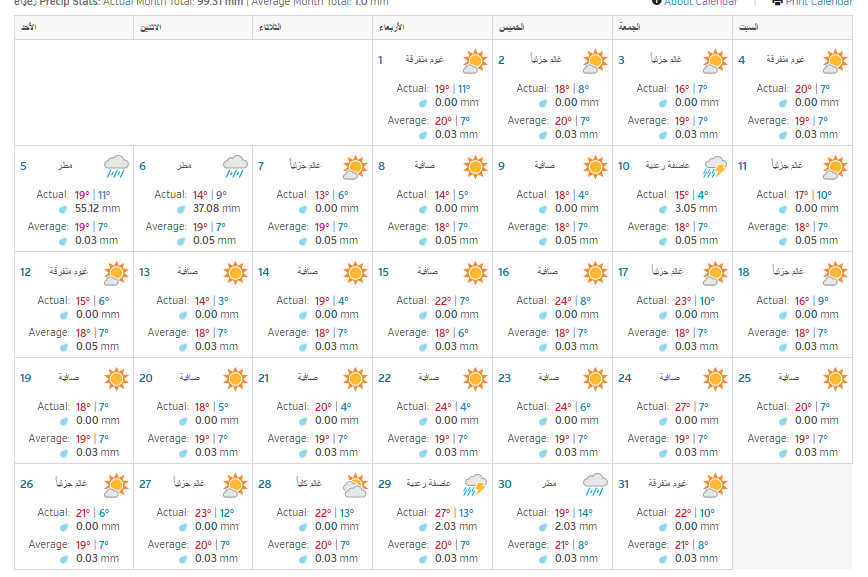Click the raindrop icon beside 55.12 mm
Screen dimensions: 868x577
click(x=63, y=209)
